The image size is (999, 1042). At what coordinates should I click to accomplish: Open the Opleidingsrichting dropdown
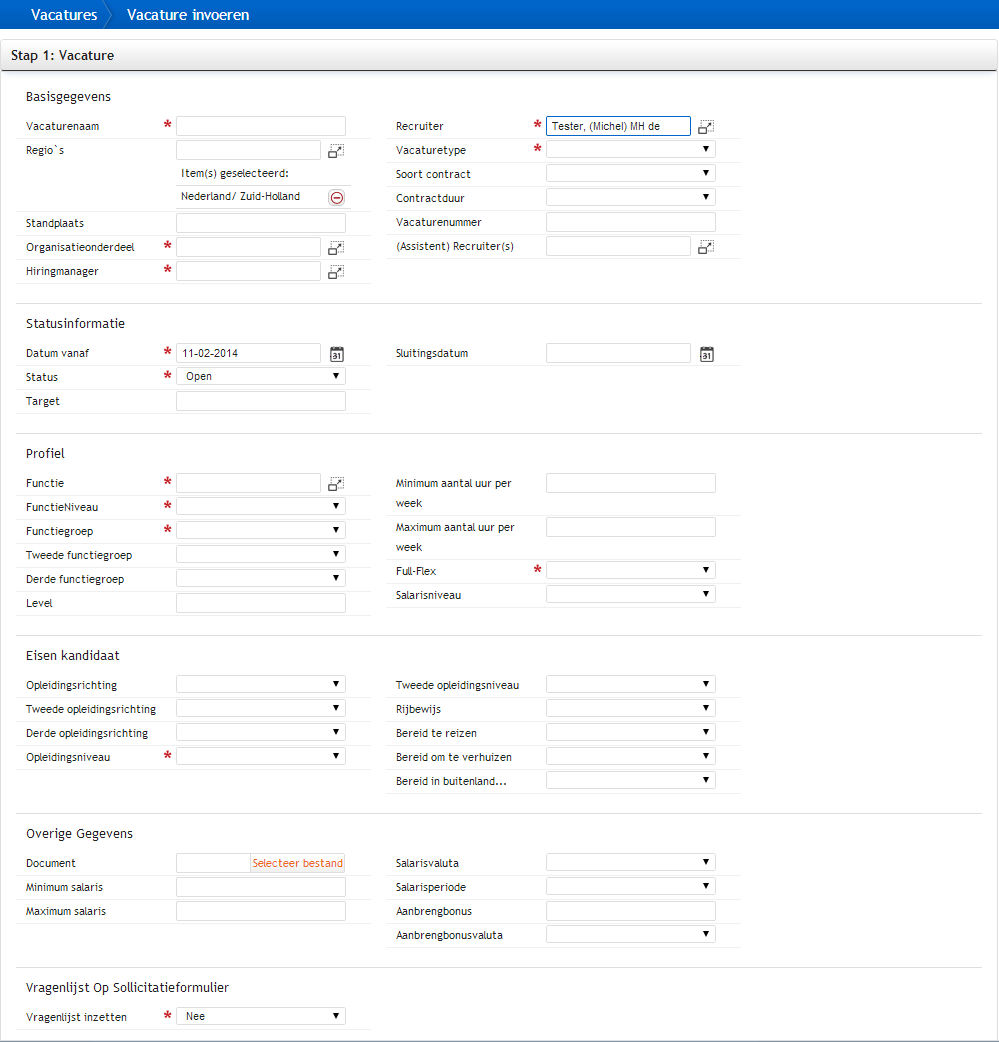tap(261, 684)
